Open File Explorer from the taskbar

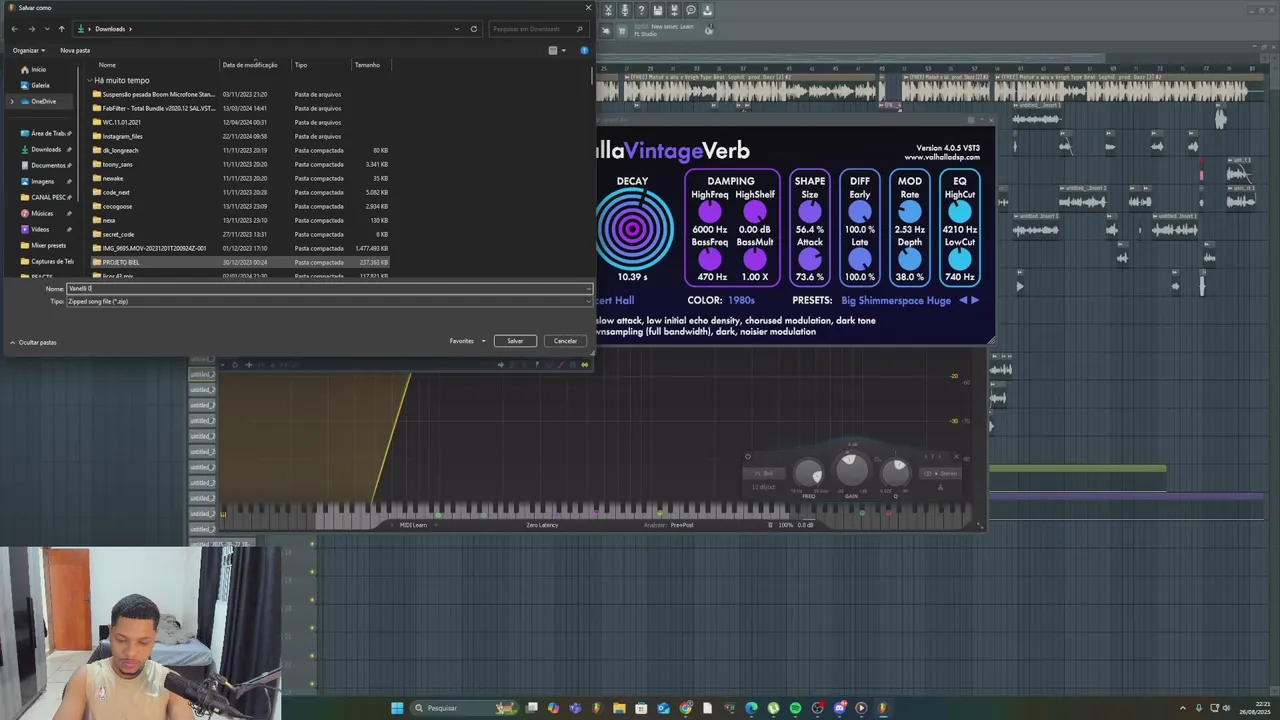(x=619, y=708)
